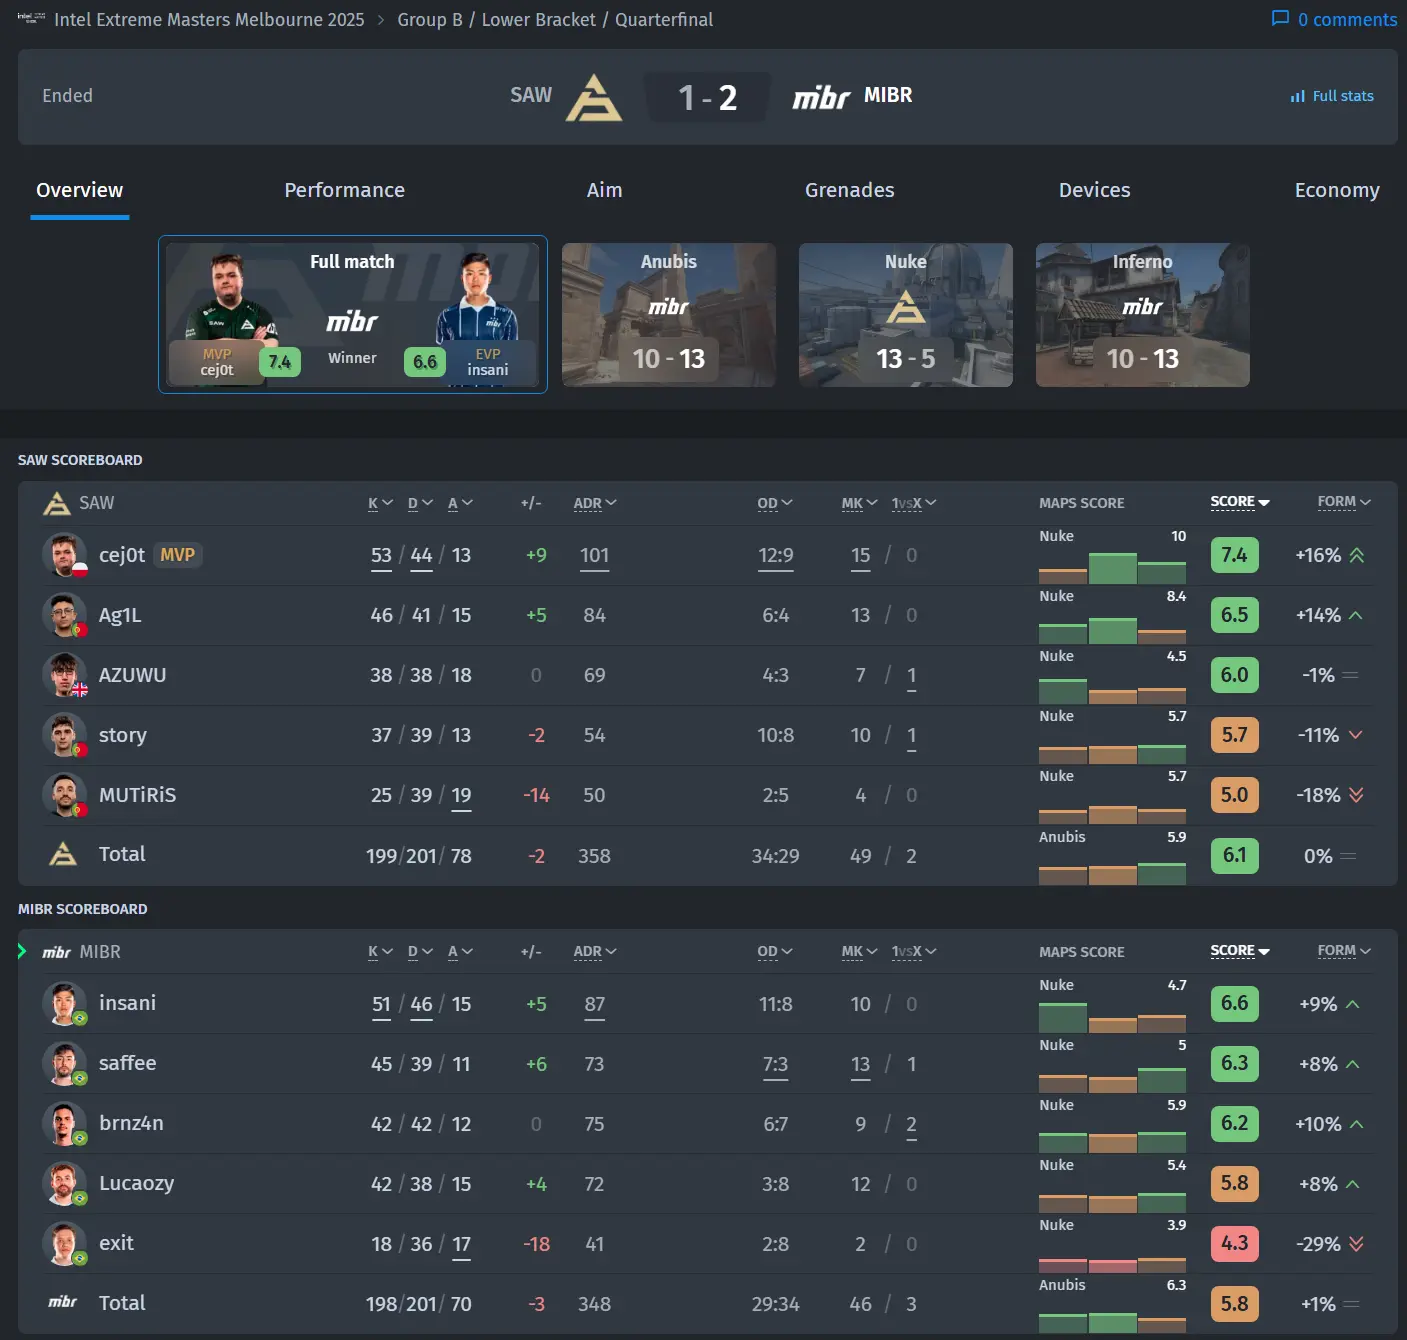Click the MIBR logo in match header

(821, 97)
